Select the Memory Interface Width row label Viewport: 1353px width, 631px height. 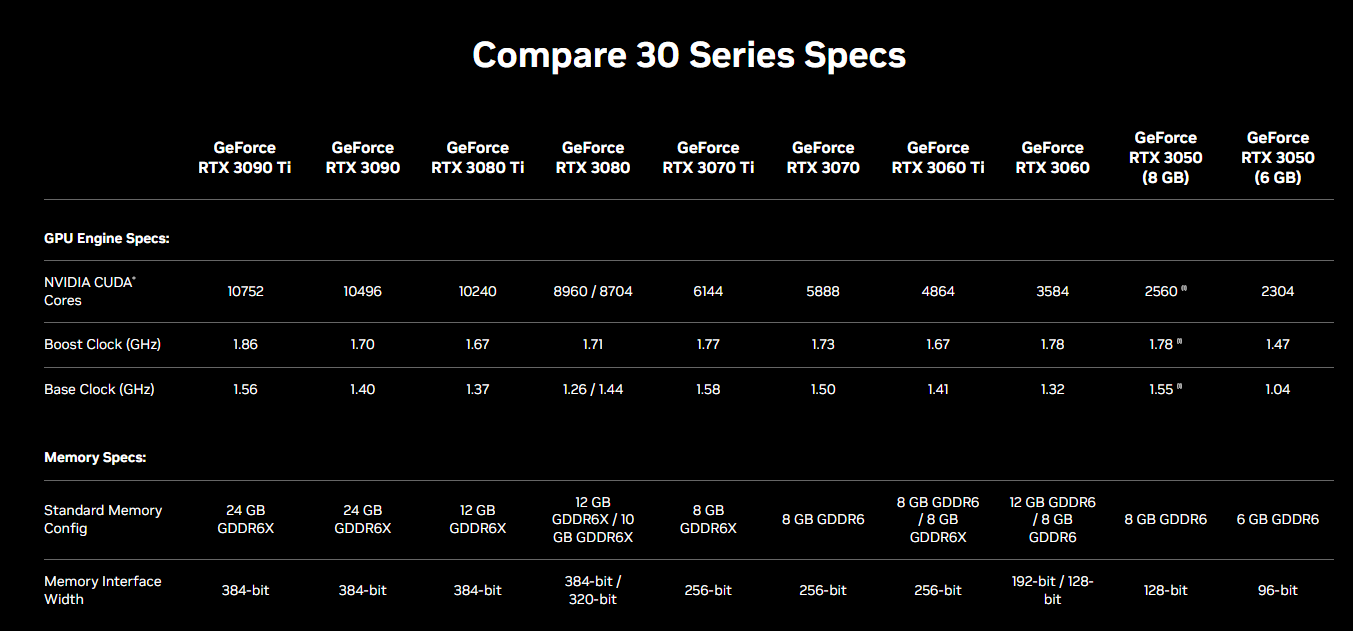pos(103,590)
